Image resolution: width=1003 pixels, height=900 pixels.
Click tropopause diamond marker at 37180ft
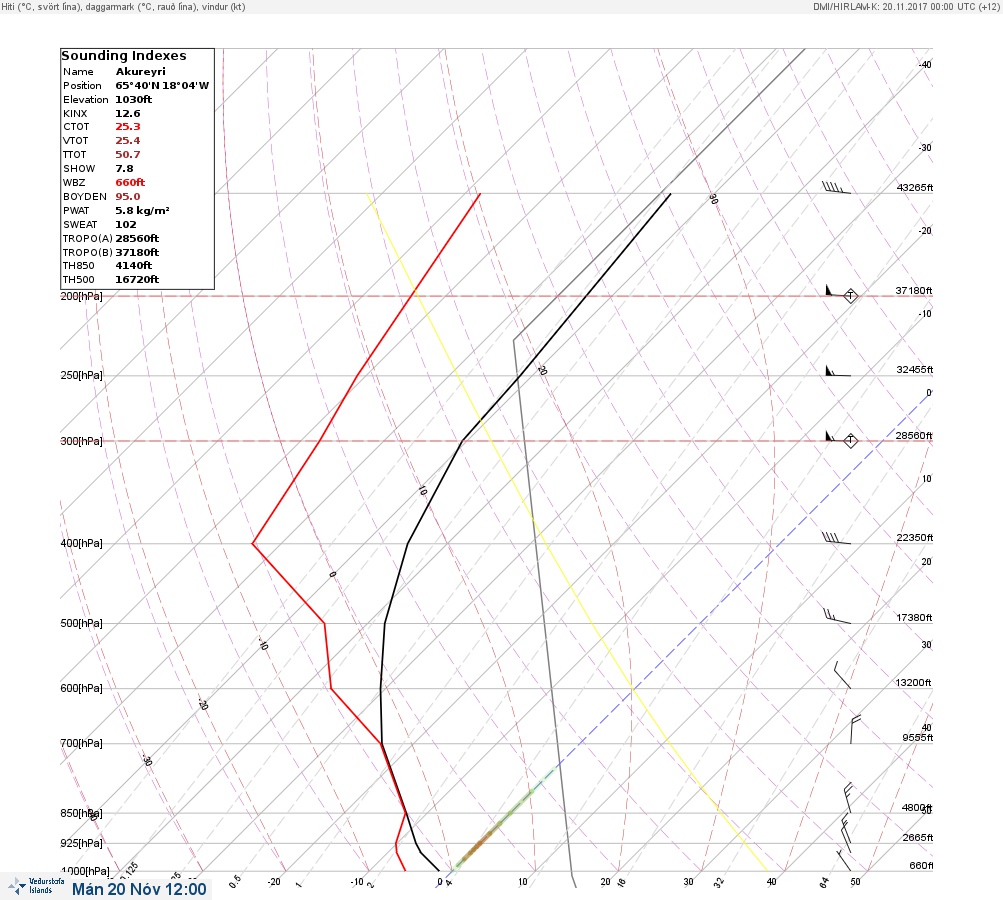[850, 296]
